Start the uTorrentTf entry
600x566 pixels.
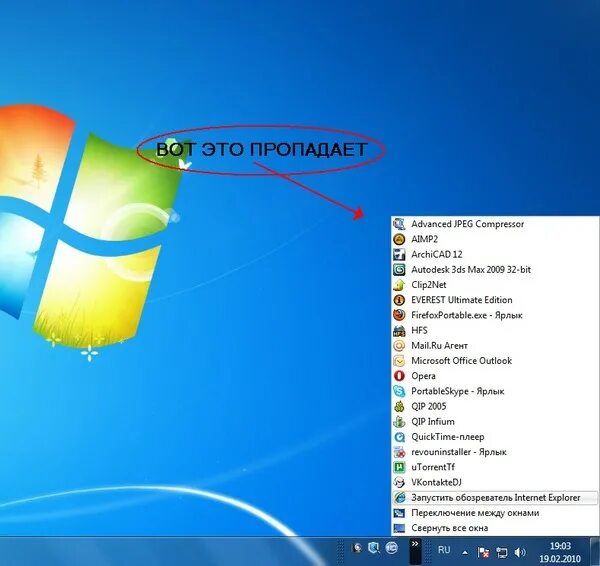point(495,467)
